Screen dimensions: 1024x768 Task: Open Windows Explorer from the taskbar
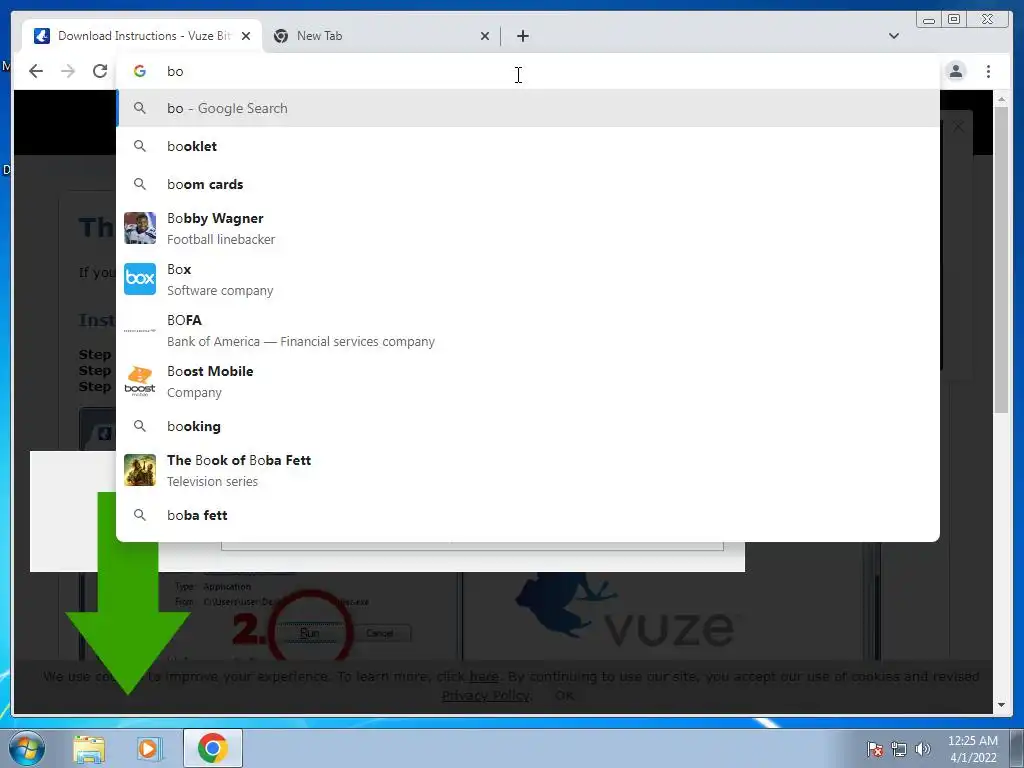pyautogui.click(x=89, y=749)
